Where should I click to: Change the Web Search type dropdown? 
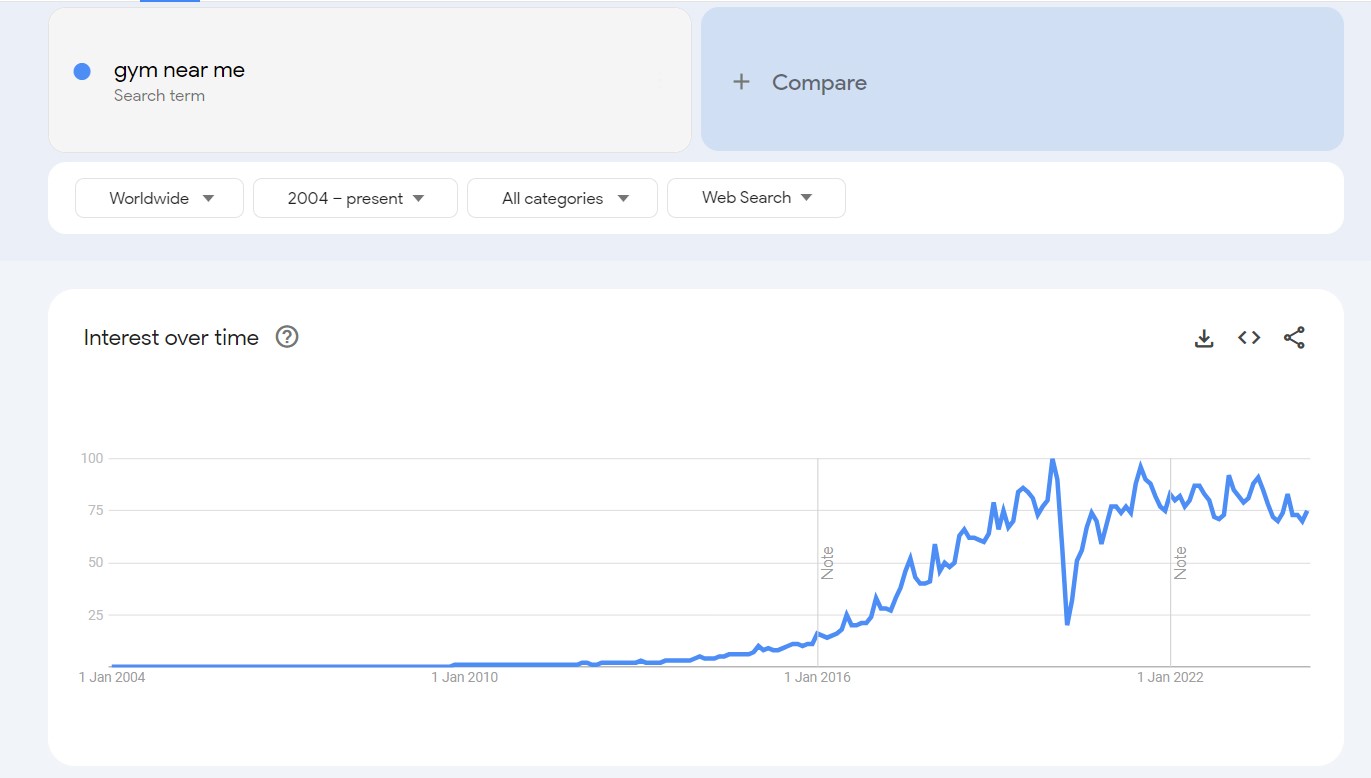click(x=756, y=198)
